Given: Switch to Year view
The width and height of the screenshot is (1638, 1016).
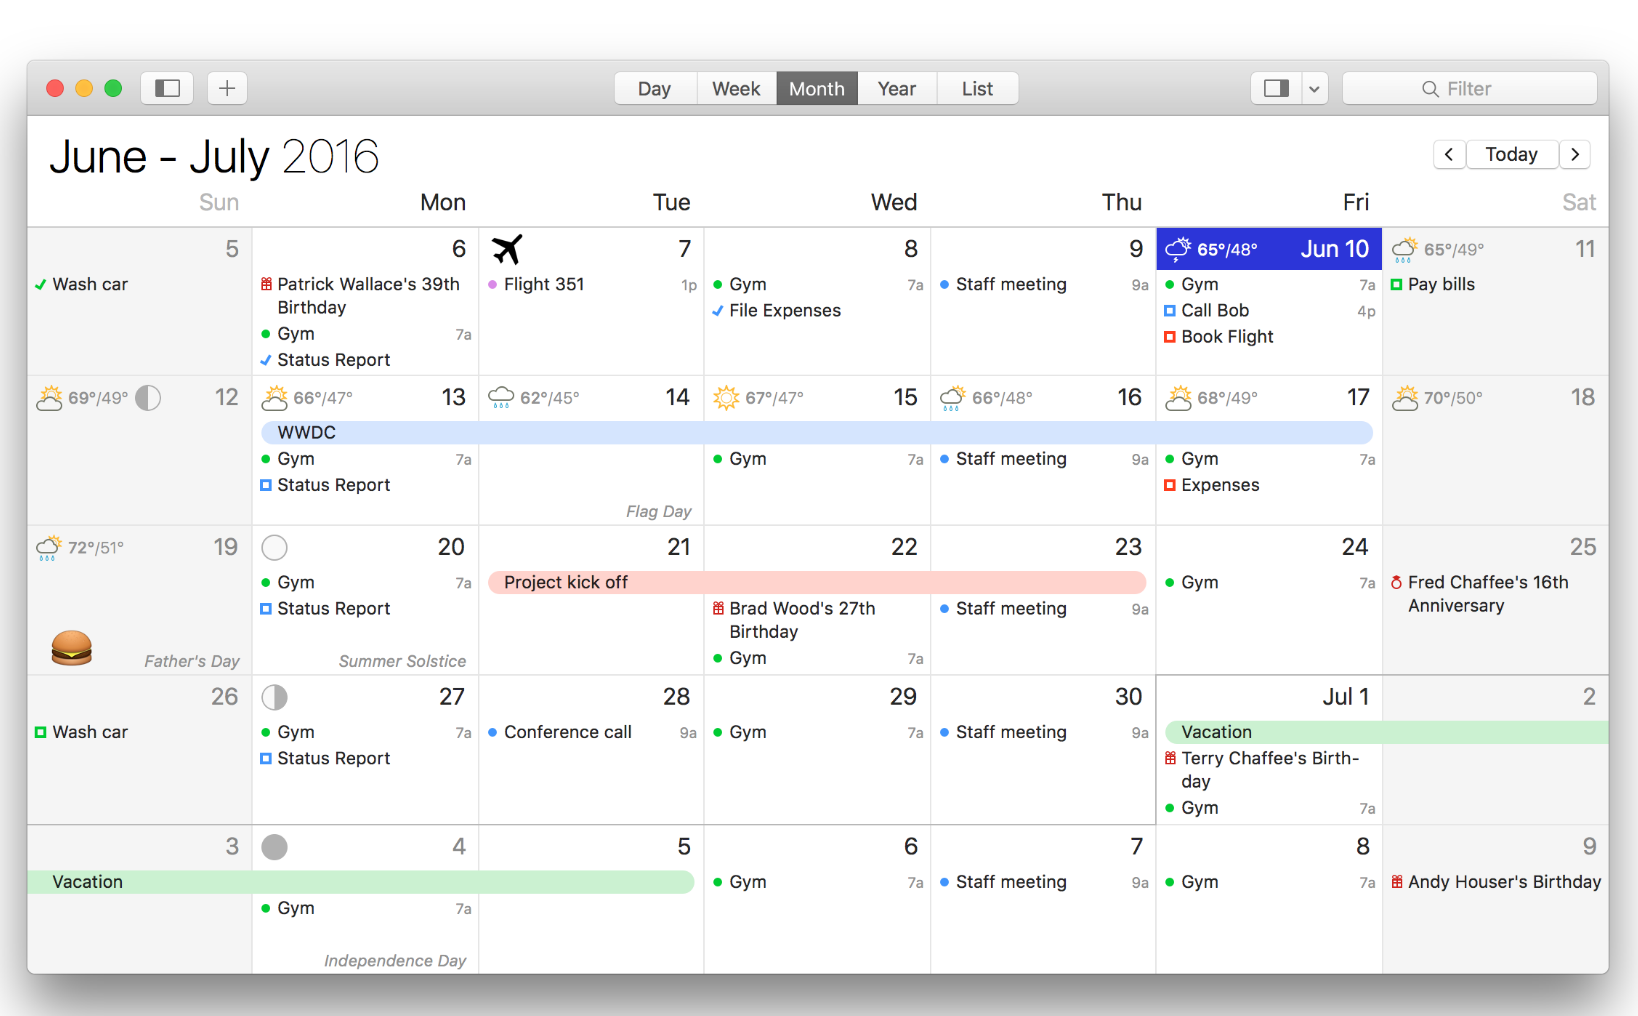Looking at the screenshot, I should [x=897, y=88].
